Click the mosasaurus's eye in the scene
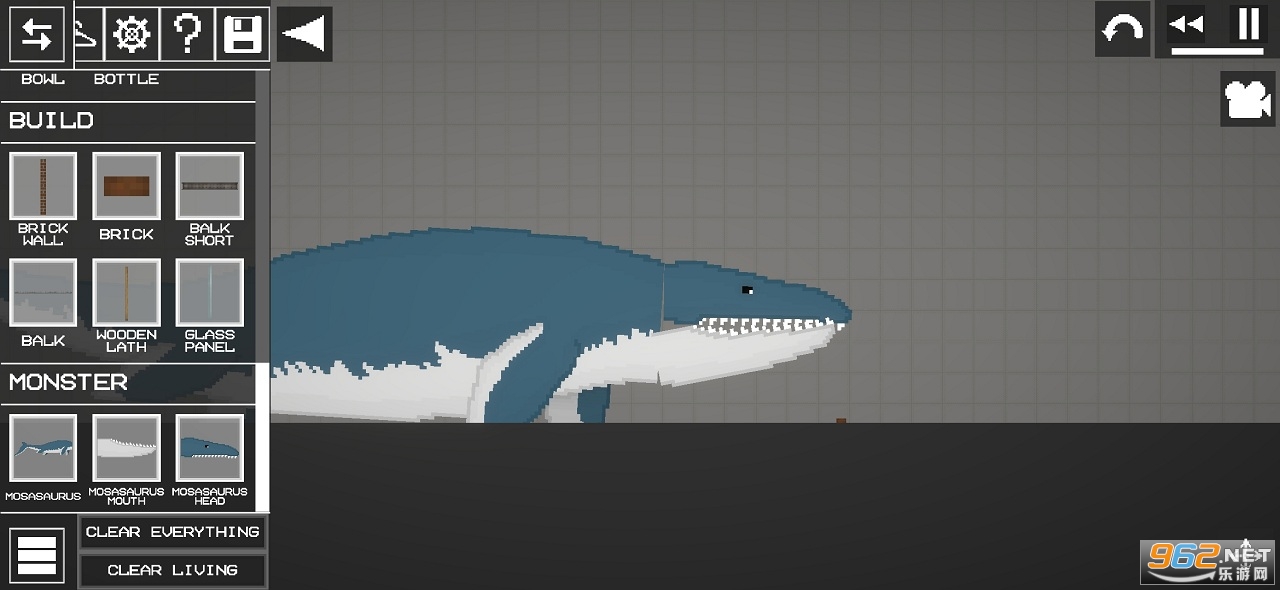This screenshot has height=590, width=1280. tap(747, 290)
